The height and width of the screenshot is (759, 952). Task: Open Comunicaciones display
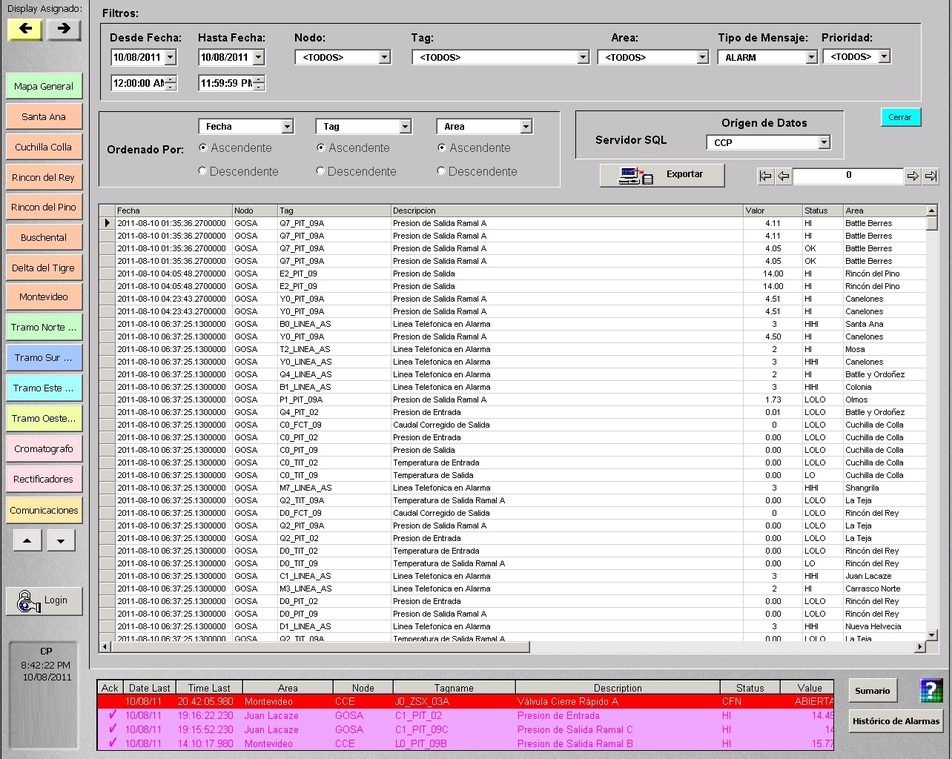(x=44, y=510)
